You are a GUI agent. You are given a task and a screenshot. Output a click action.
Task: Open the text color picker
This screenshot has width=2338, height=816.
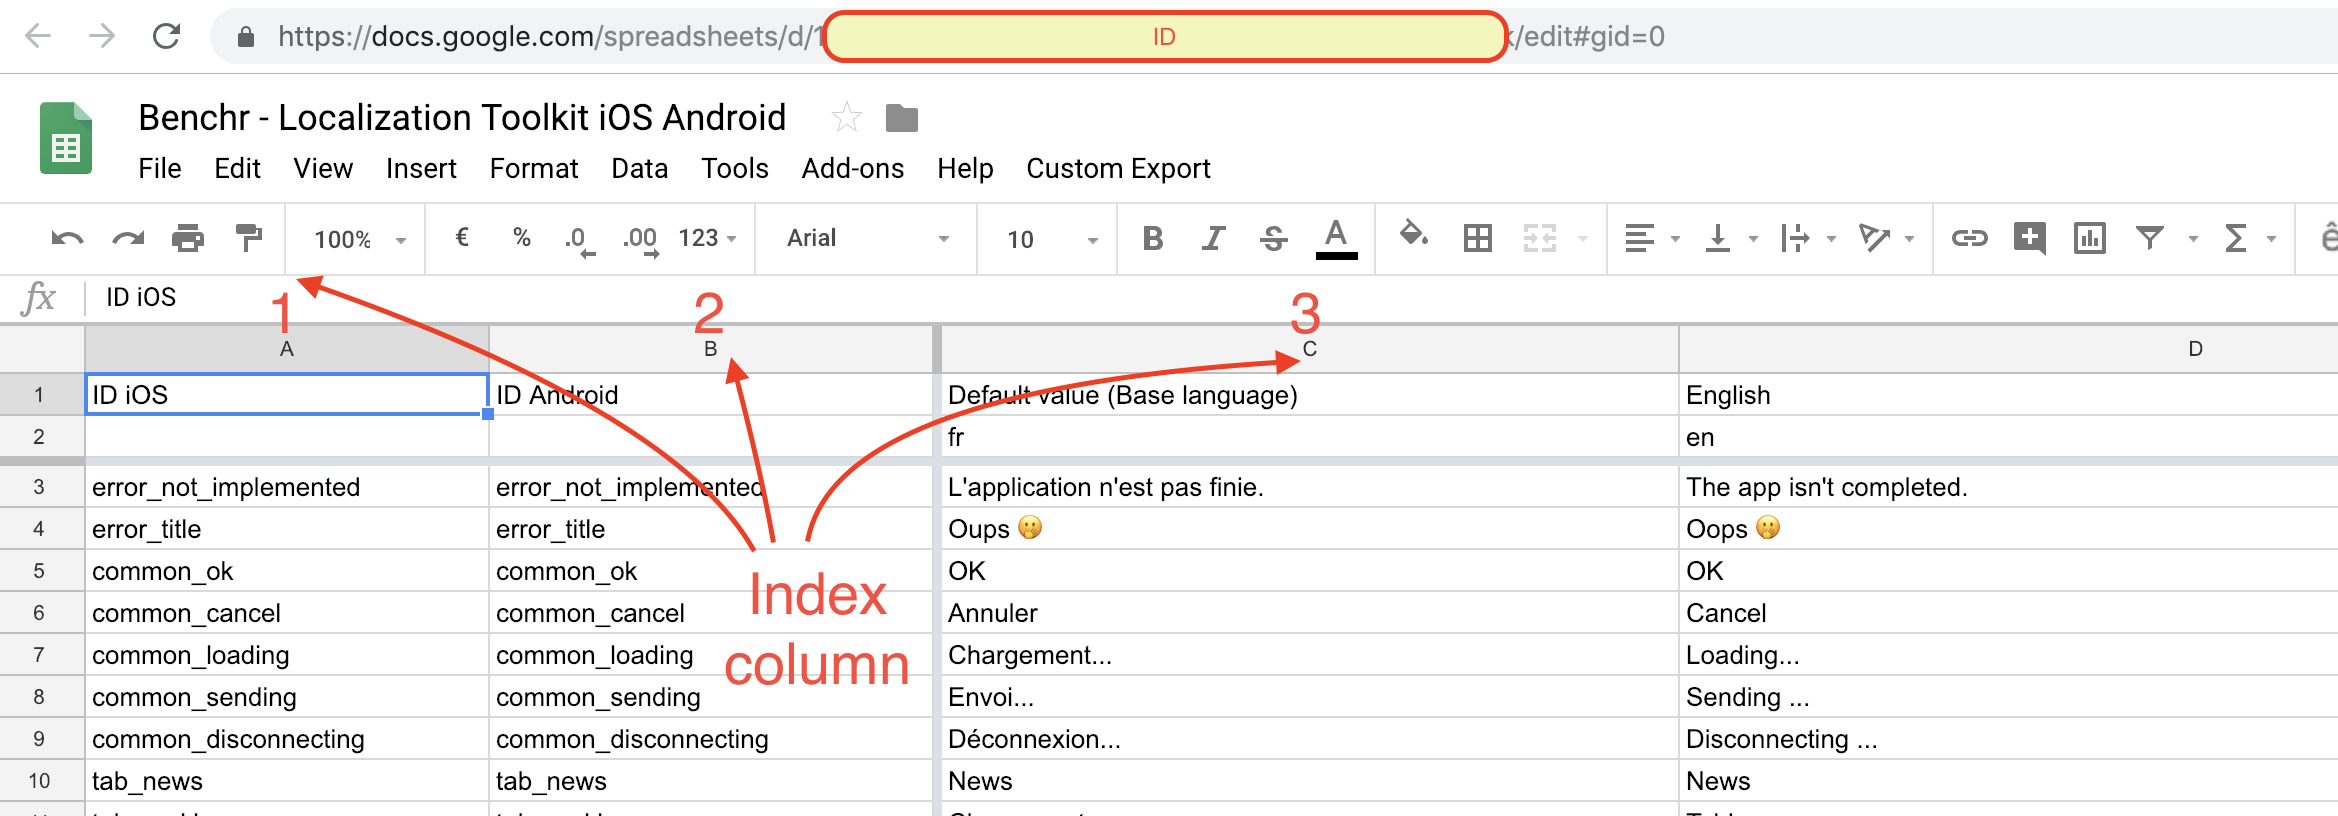[1336, 239]
